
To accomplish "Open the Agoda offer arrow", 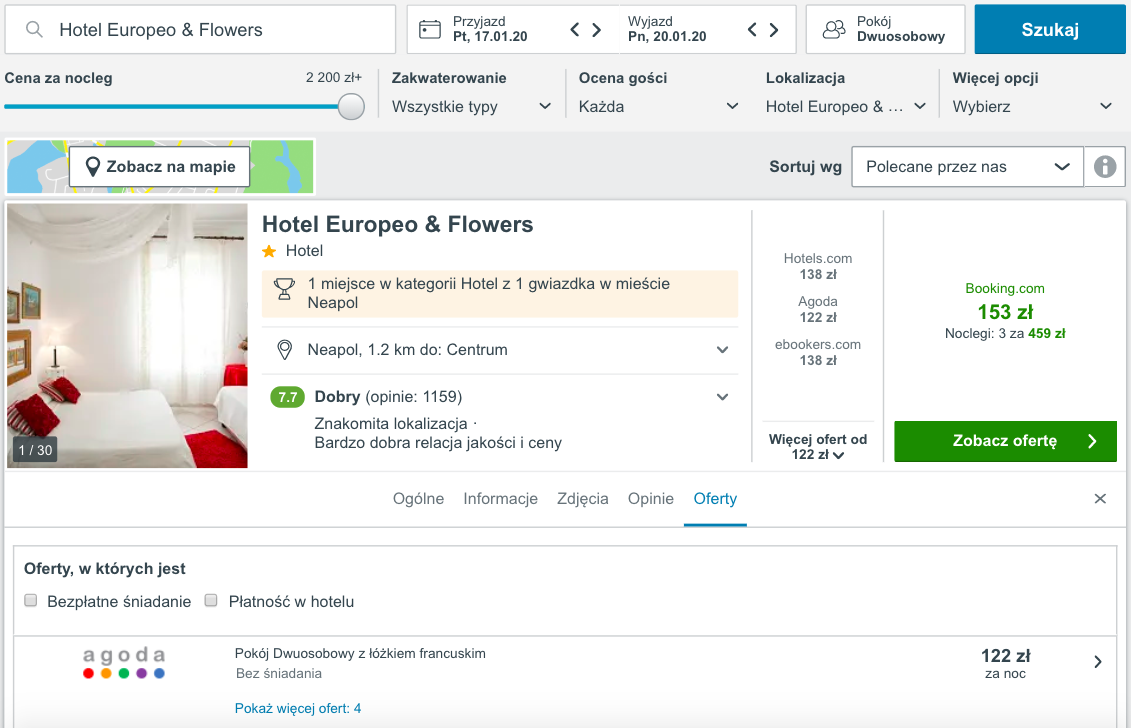I will point(1098,661).
